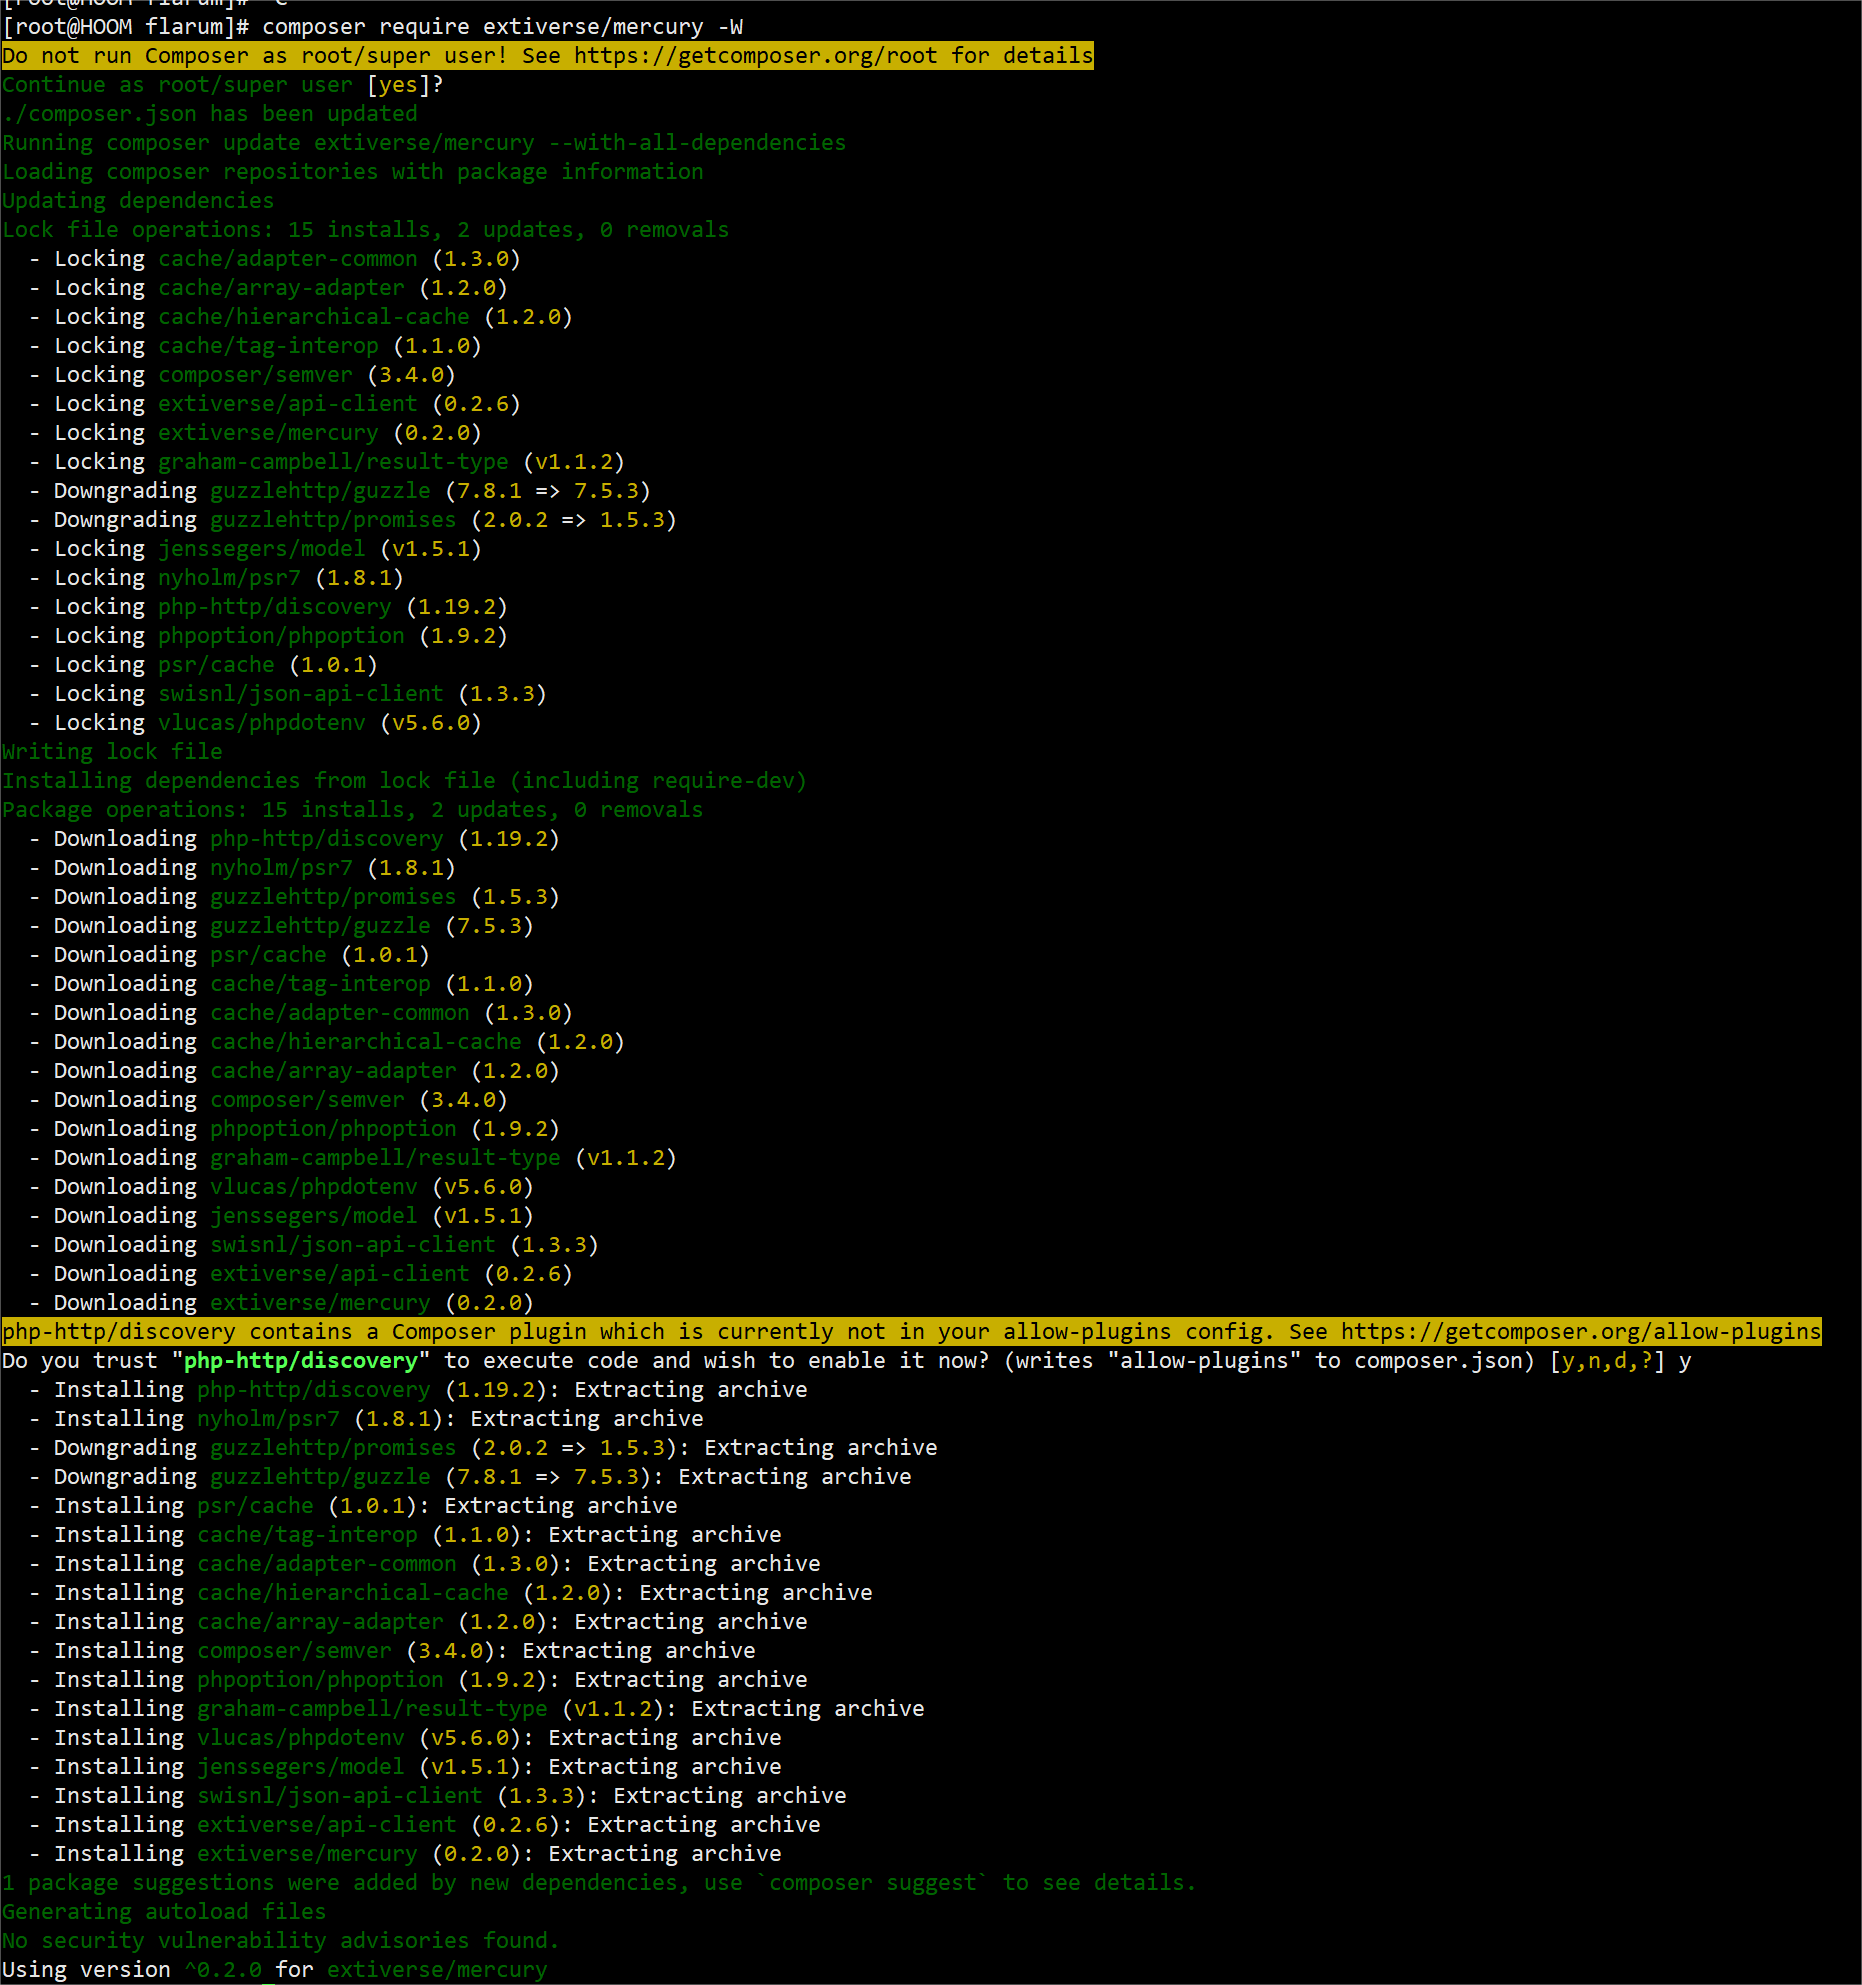Screen dimensions: 1862x1985
Task: Click 'Downgrading guzzlehttp/promises' Extracting archive line
Action: tap(483, 1448)
